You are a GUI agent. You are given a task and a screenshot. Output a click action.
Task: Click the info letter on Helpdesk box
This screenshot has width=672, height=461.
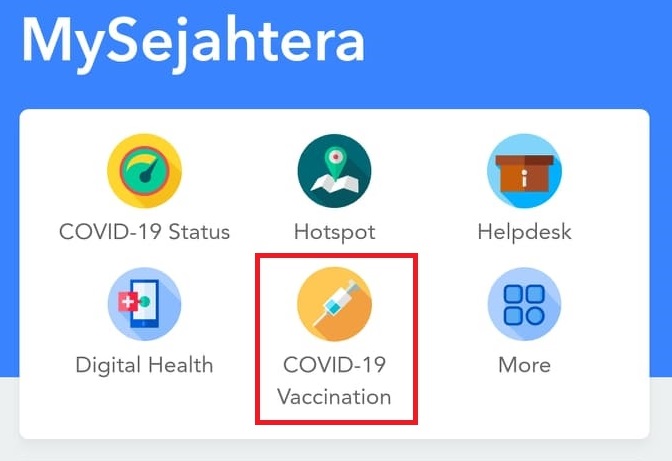click(x=524, y=178)
